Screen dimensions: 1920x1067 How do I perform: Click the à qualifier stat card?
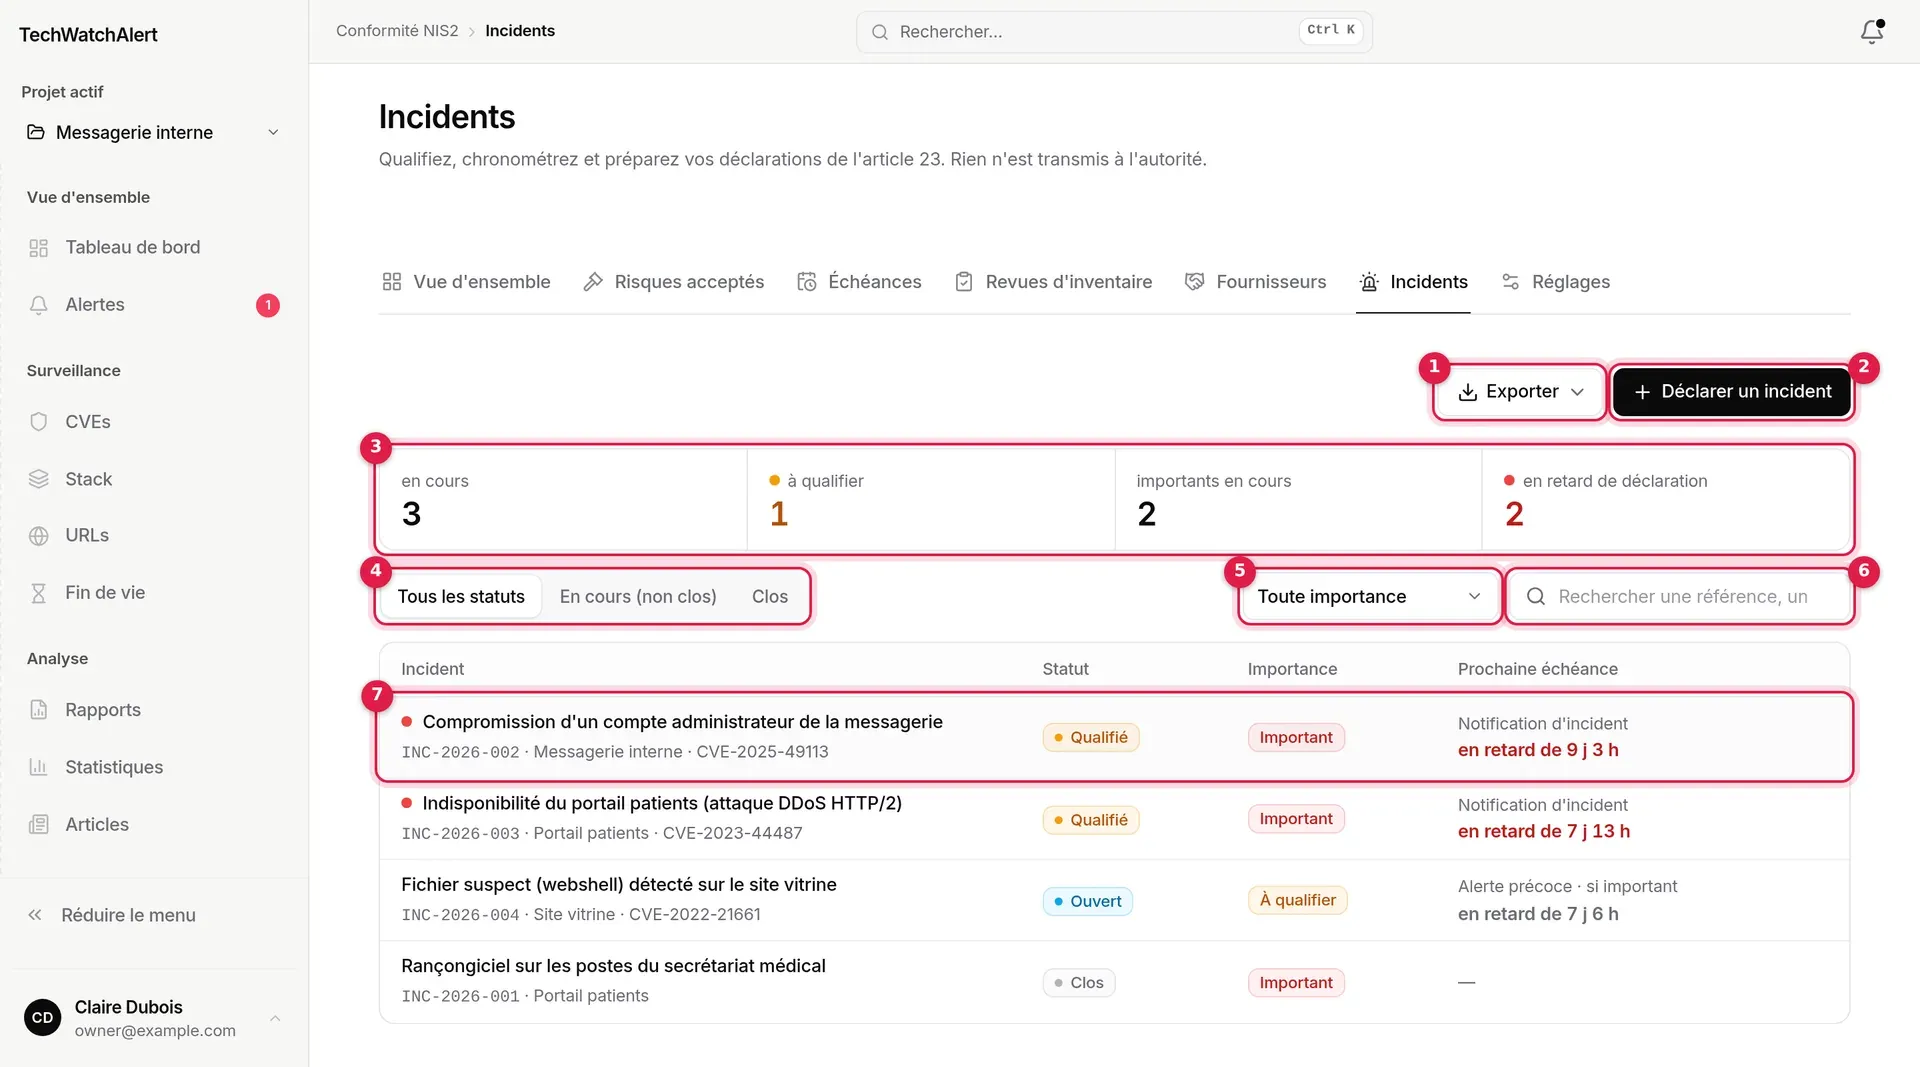(931, 500)
